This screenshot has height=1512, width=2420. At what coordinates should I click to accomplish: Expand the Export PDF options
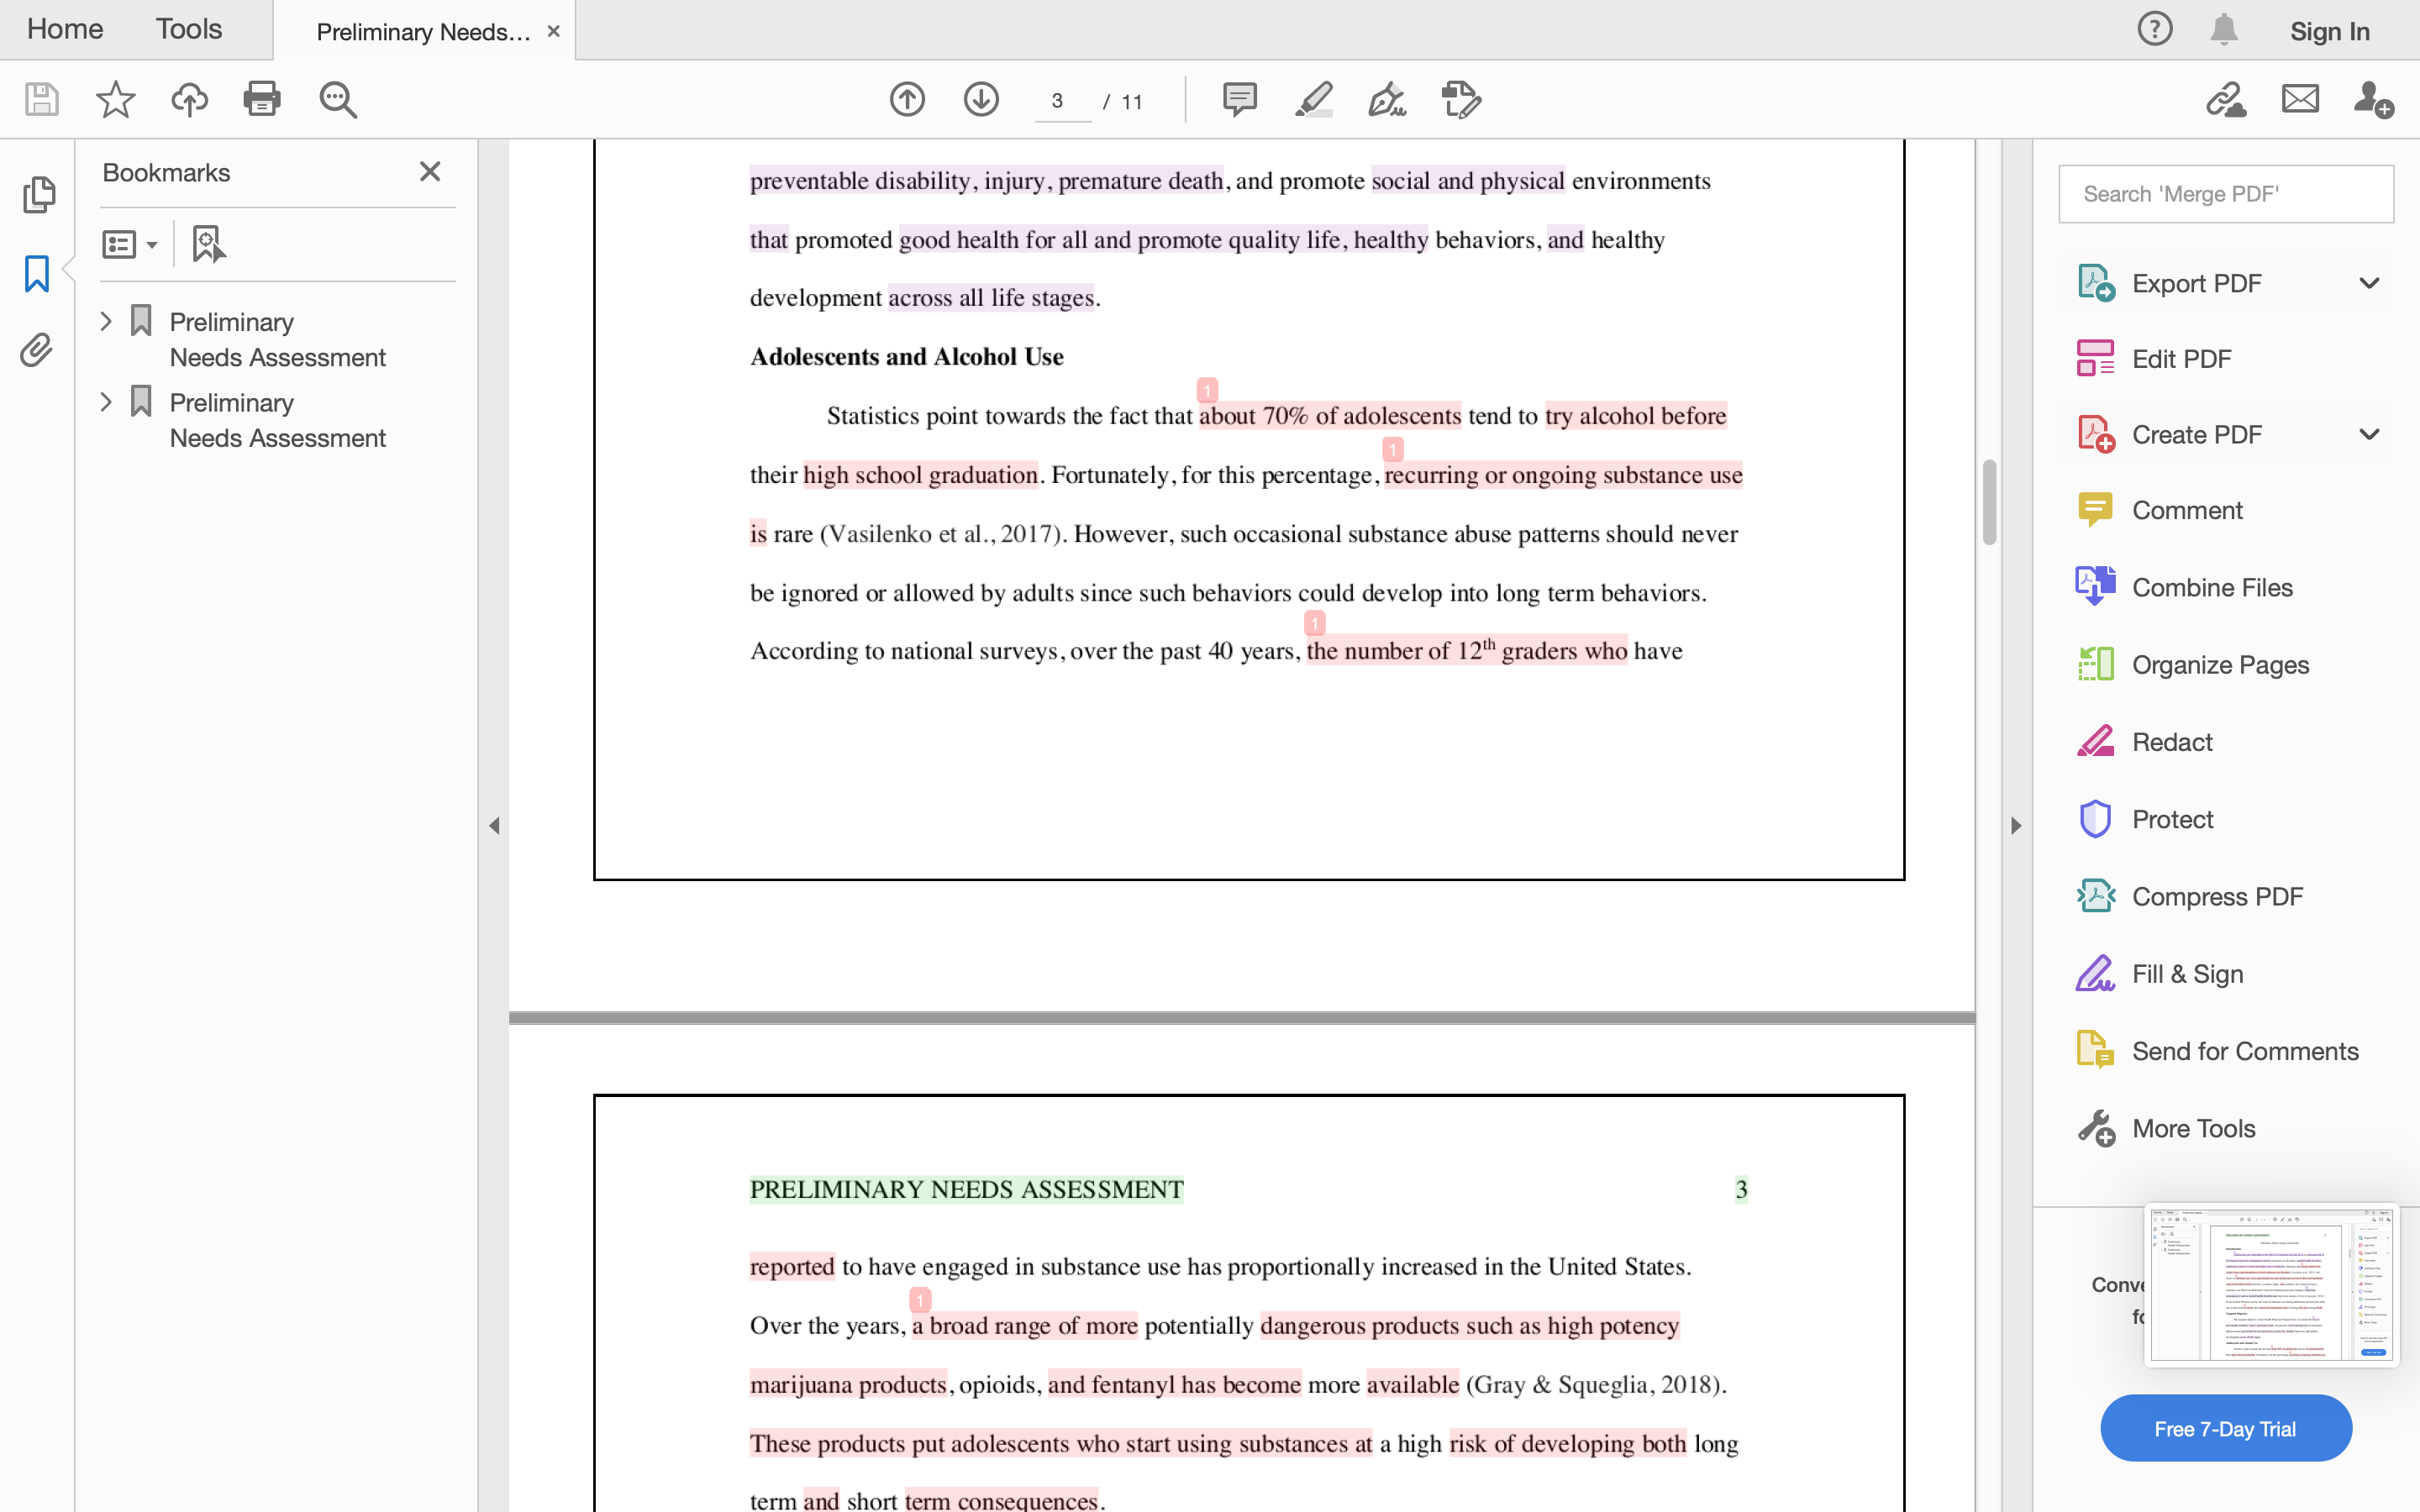tap(2369, 284)
